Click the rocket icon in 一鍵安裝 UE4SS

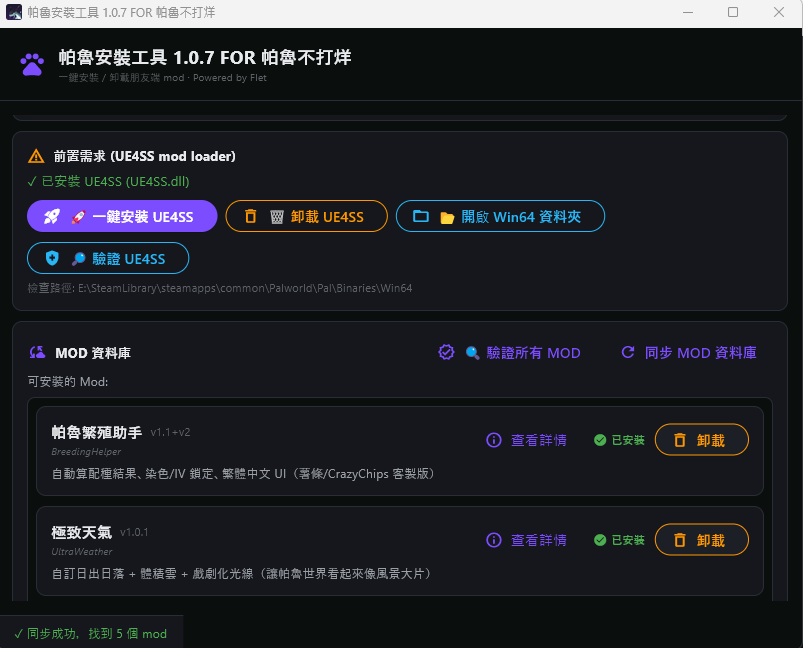click(51, 217)
